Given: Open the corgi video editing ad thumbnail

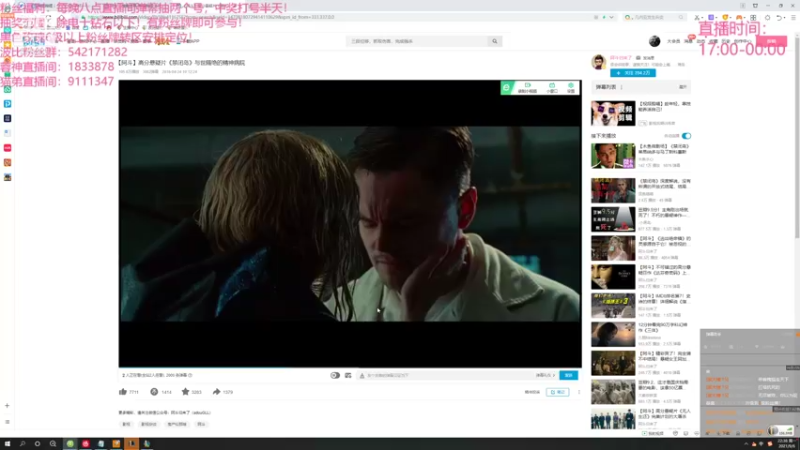Looking at the screenshot, I should click(x=613, y=113).
